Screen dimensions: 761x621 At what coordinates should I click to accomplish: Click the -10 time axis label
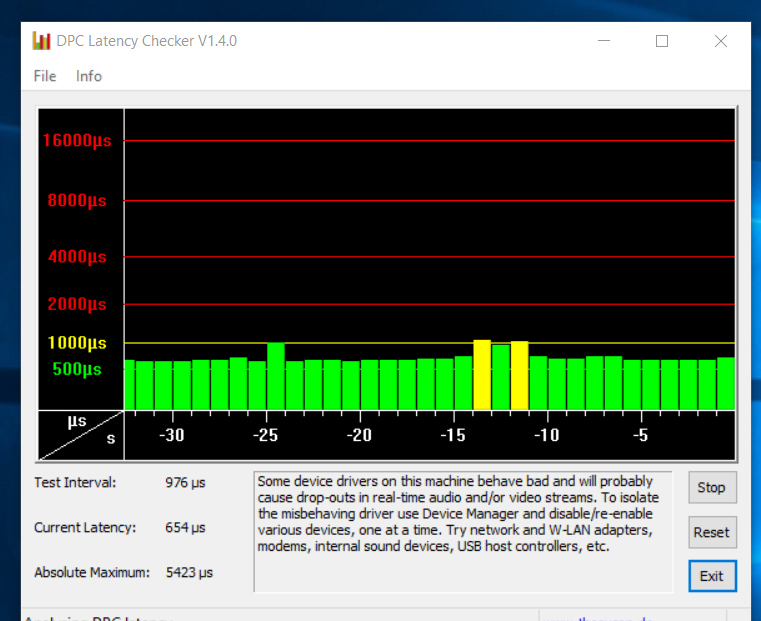click(546, 435)
